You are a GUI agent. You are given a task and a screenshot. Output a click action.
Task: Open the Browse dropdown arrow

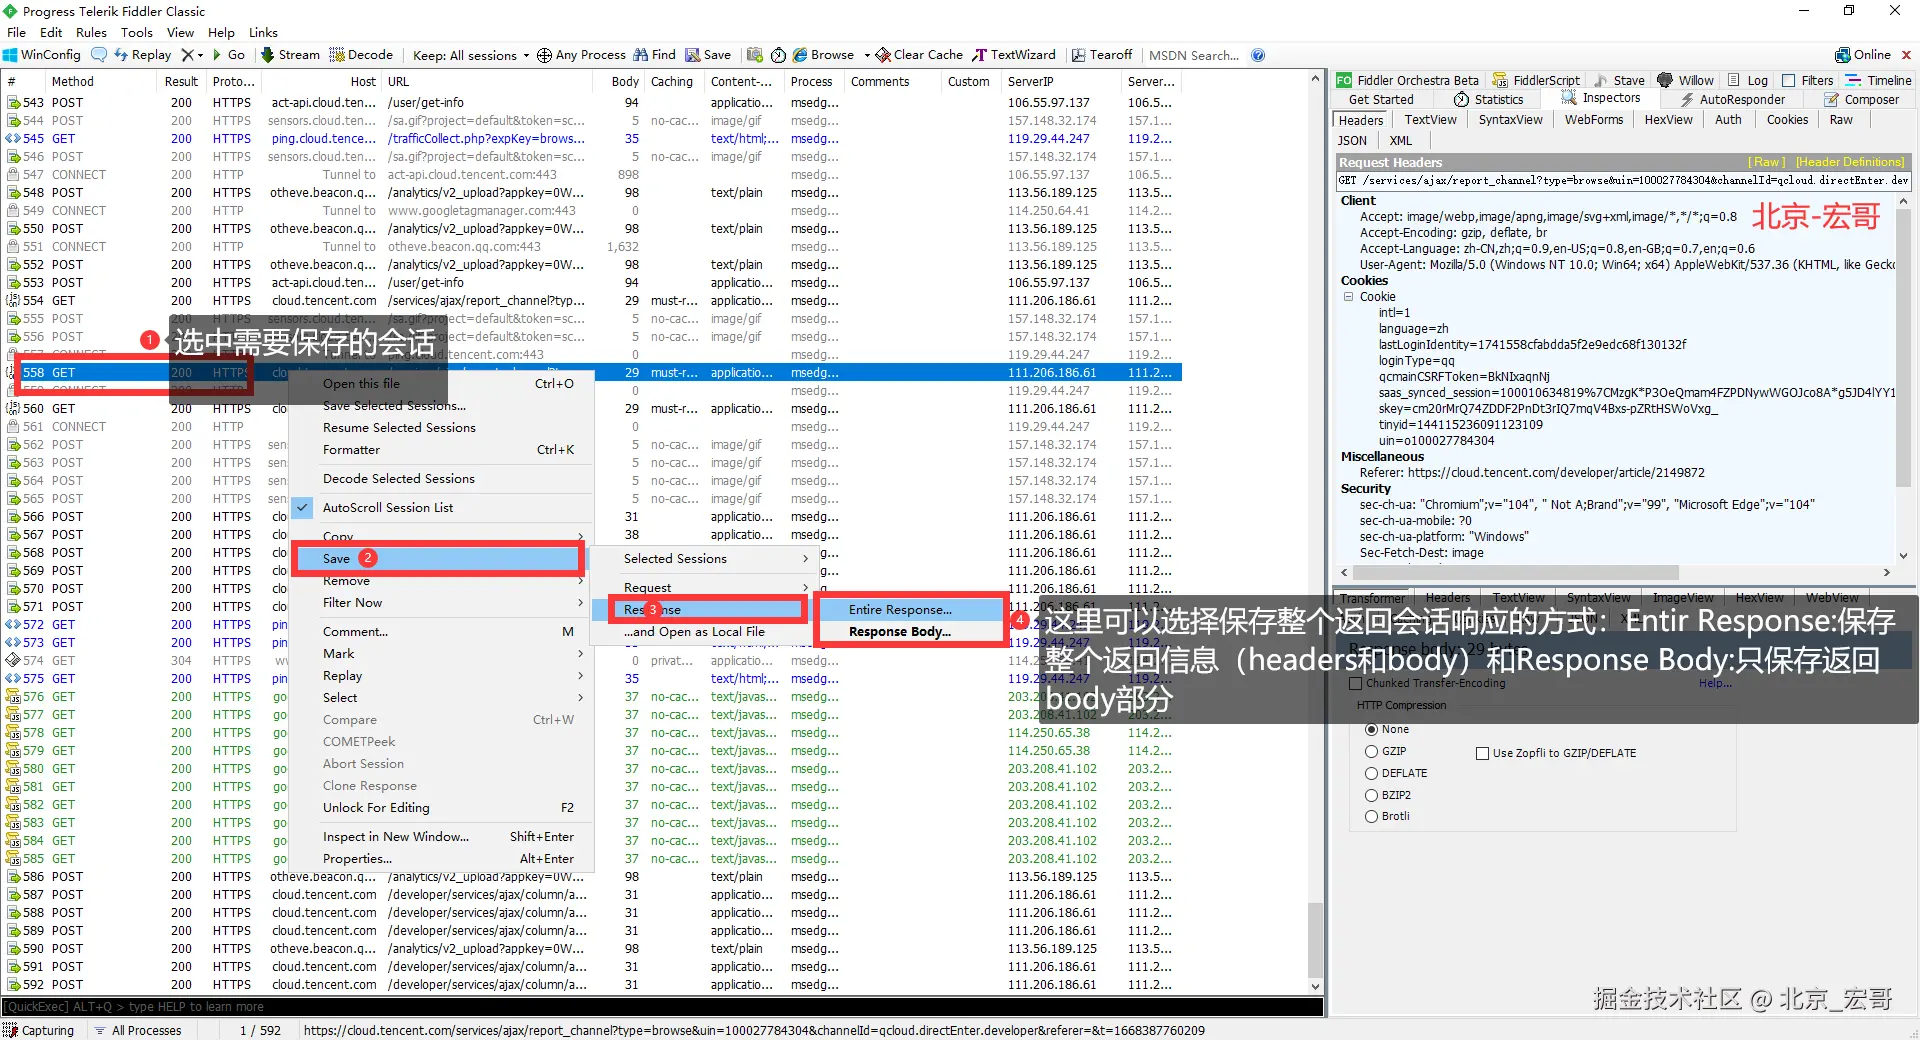(x=867, y=55)
